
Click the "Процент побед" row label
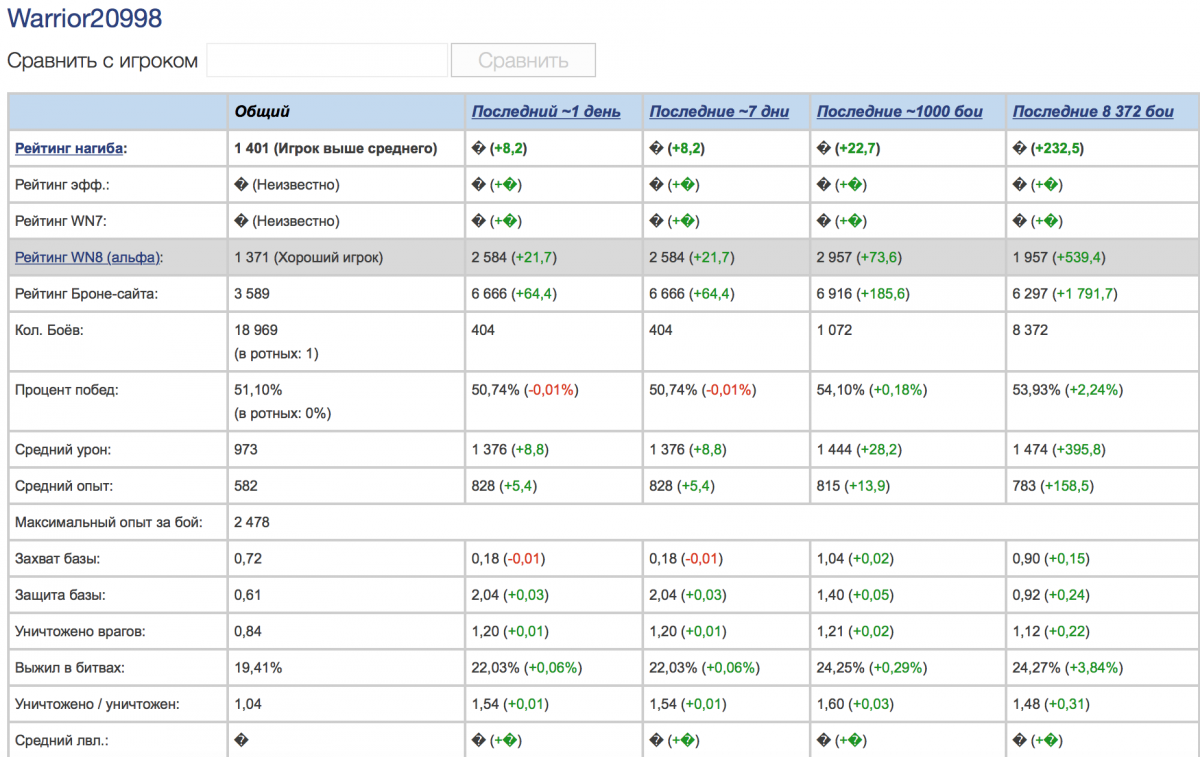coord(67,390)
